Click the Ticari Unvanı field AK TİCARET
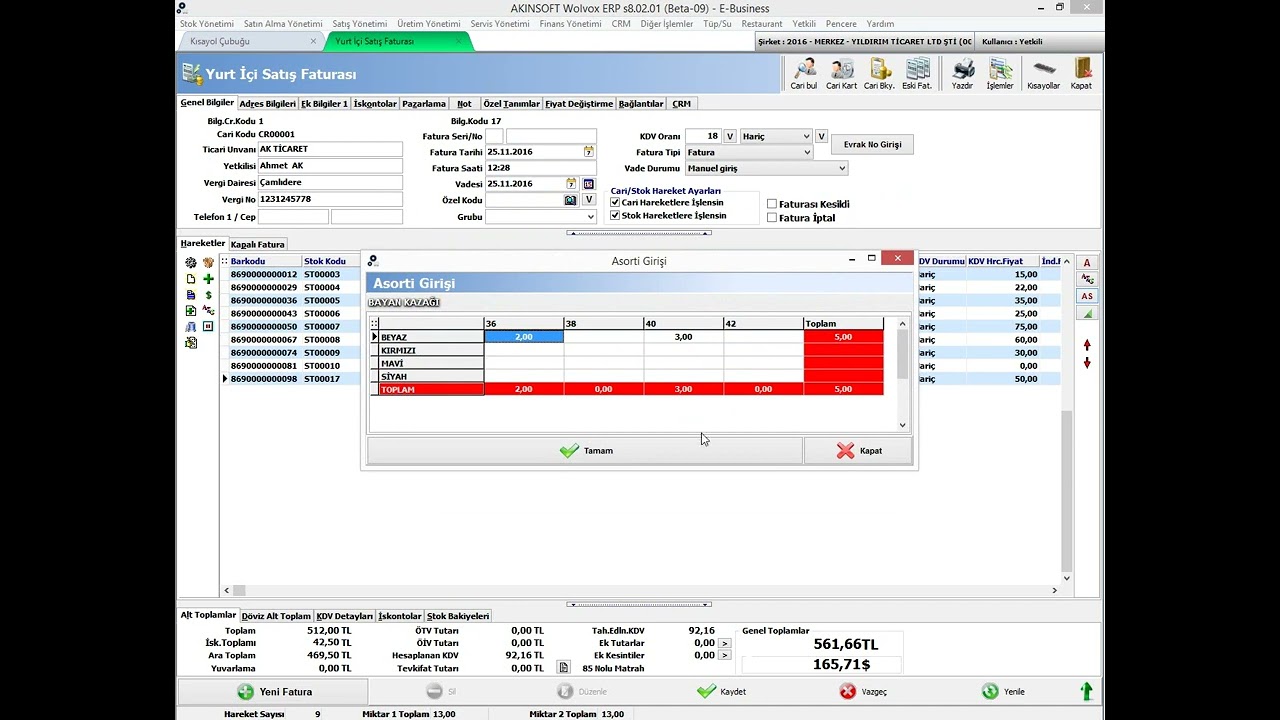The width and height of the screenshot is (1280, 720). pyautogui.click(x=330, y=149)
